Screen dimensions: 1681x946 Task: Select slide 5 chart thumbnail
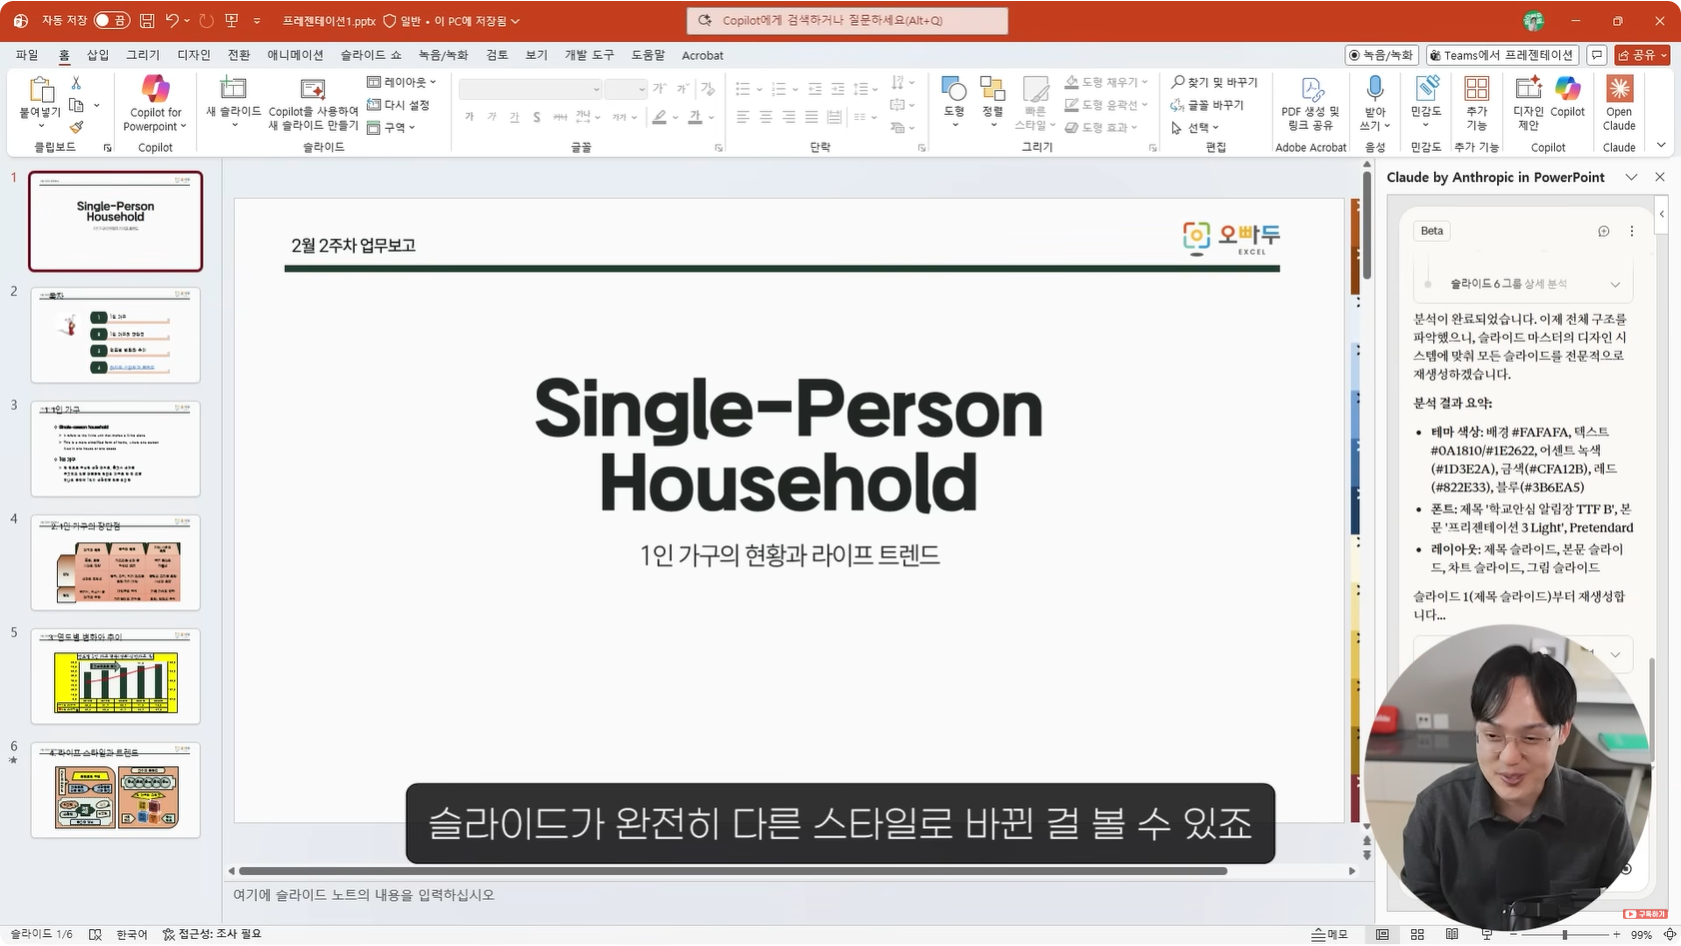coord(115,676)
